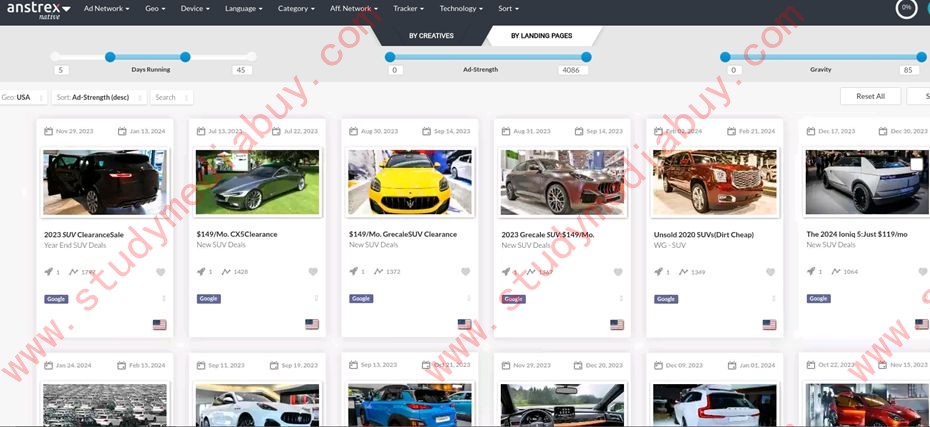Expand the Tracker filter menu

(x=409, y=9)
